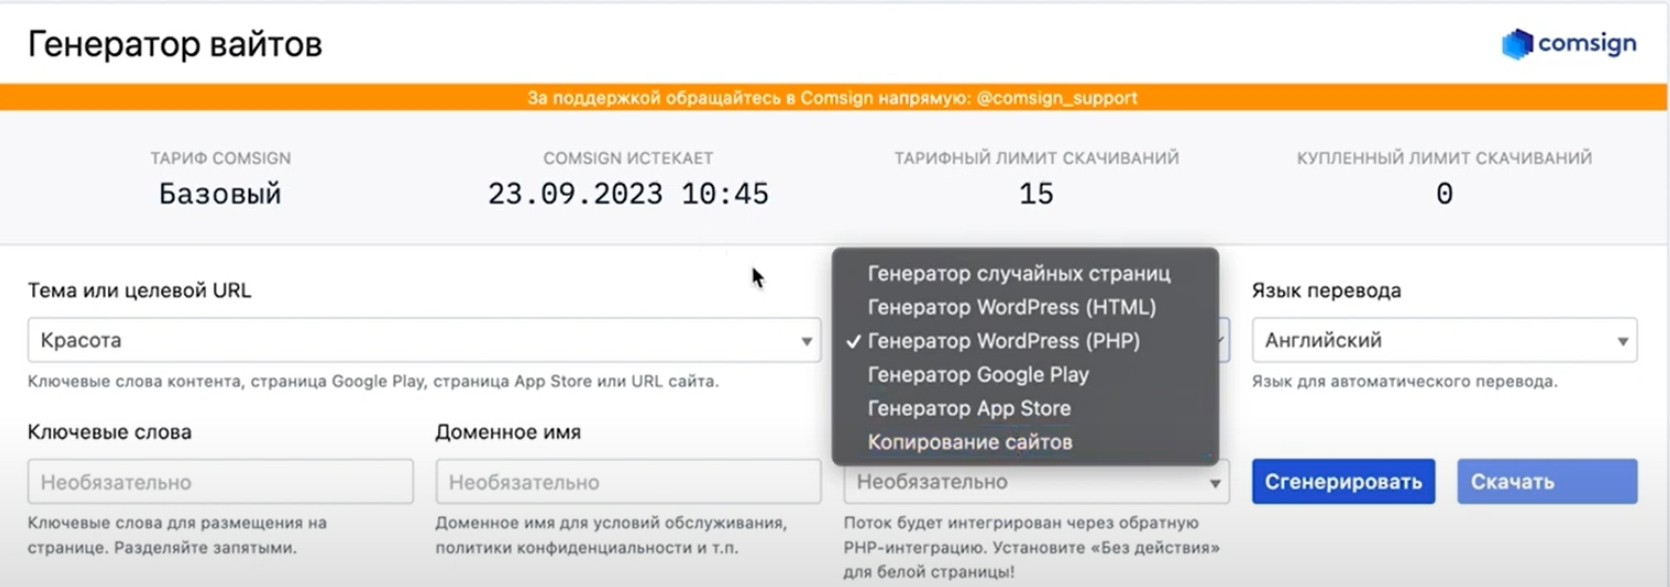Click the tariff download limit value 15
The height and width of the screenshot is (587, 1670).
pyautogui.click(x=1036, y=194)
